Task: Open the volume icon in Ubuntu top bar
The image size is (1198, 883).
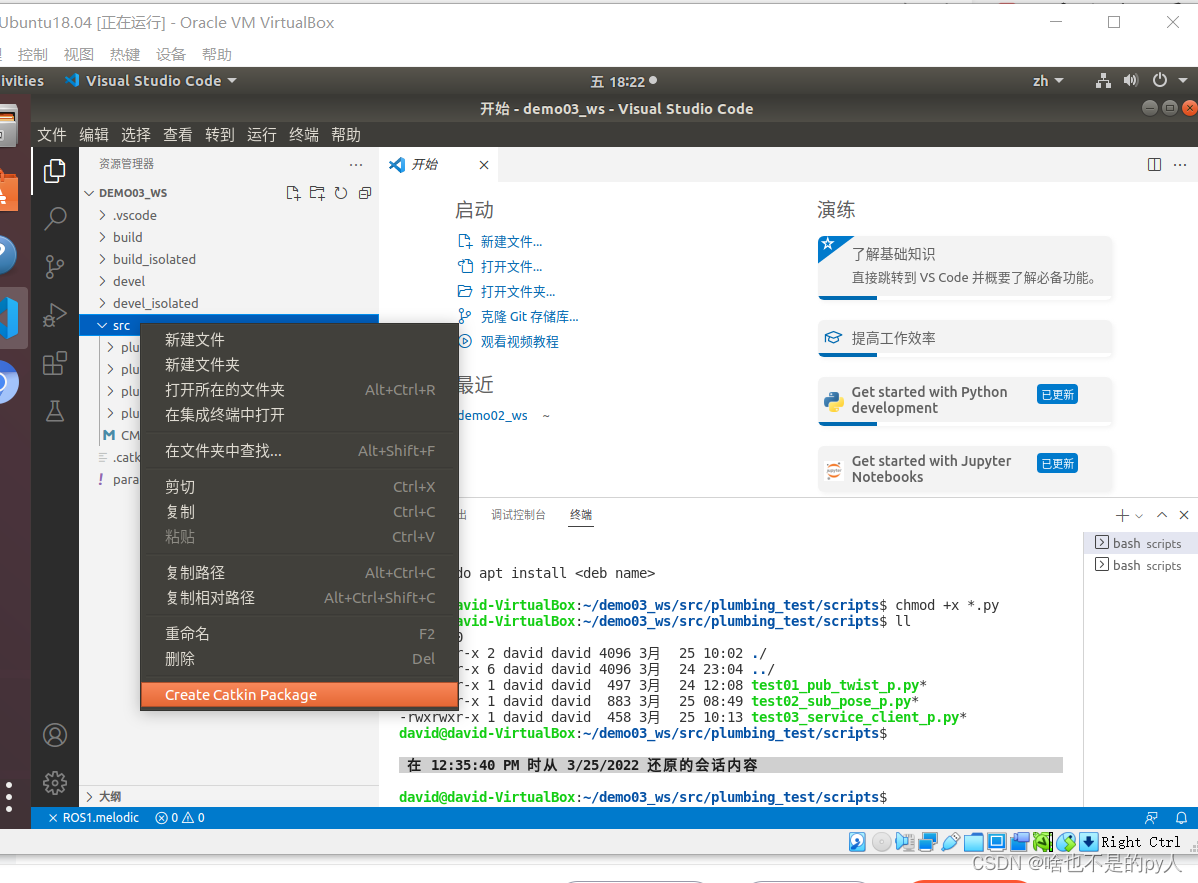Action: pyautogui.click(x=1131, y=80)
